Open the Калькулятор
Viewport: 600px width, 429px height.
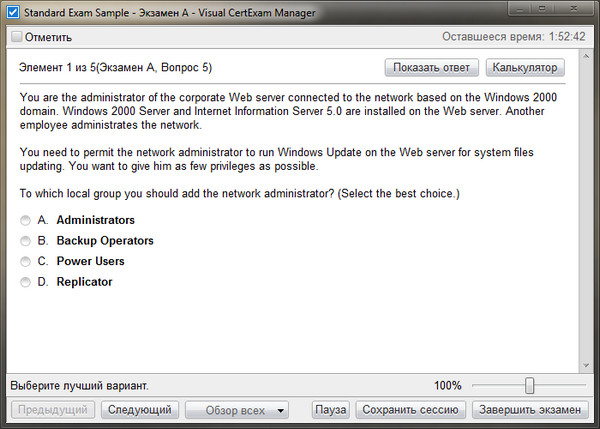point(525,68)
